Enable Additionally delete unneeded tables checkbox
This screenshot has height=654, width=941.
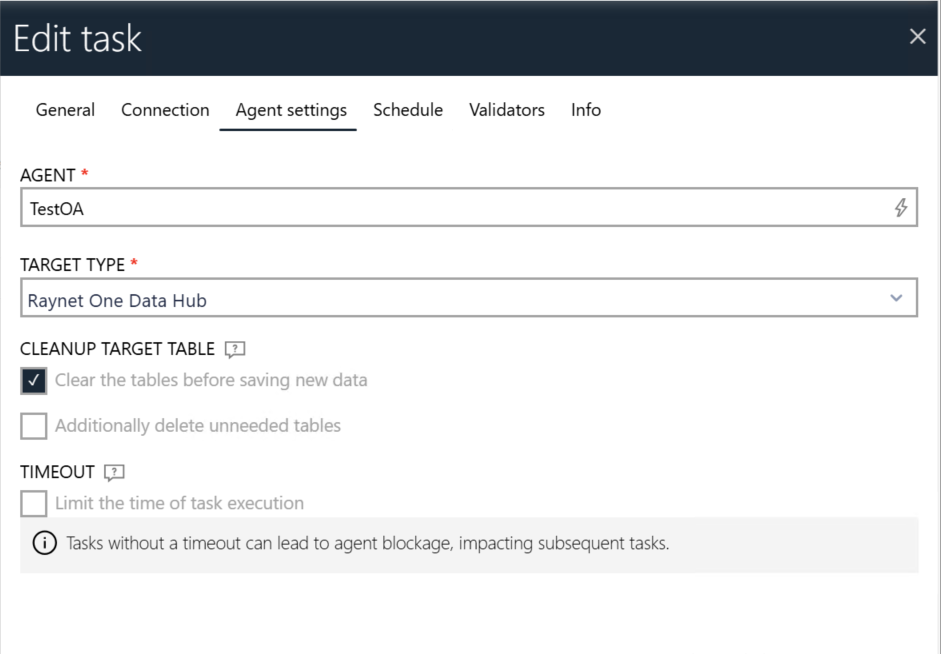coord(33,426)
